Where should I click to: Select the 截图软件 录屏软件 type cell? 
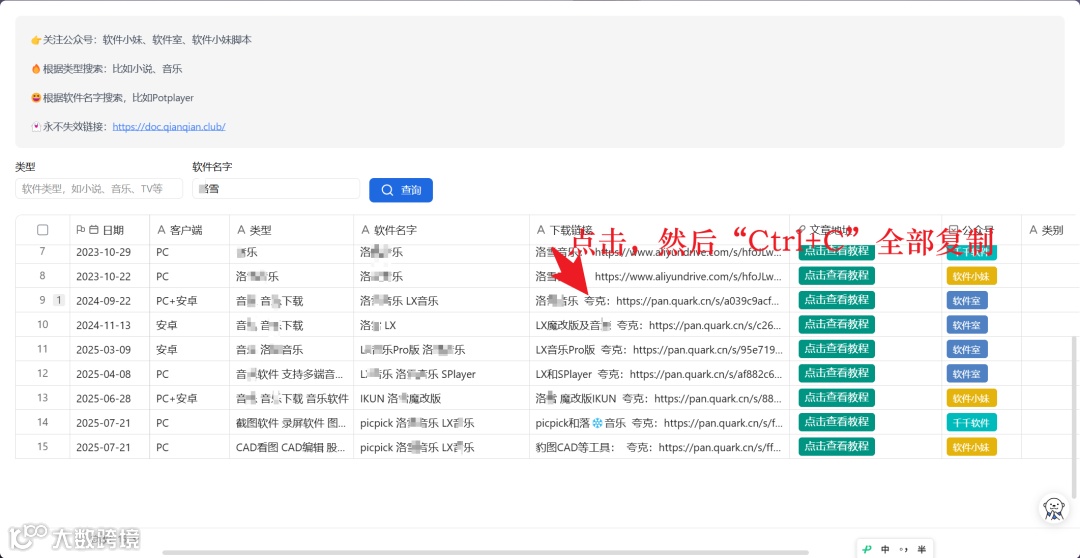point(291,422)
